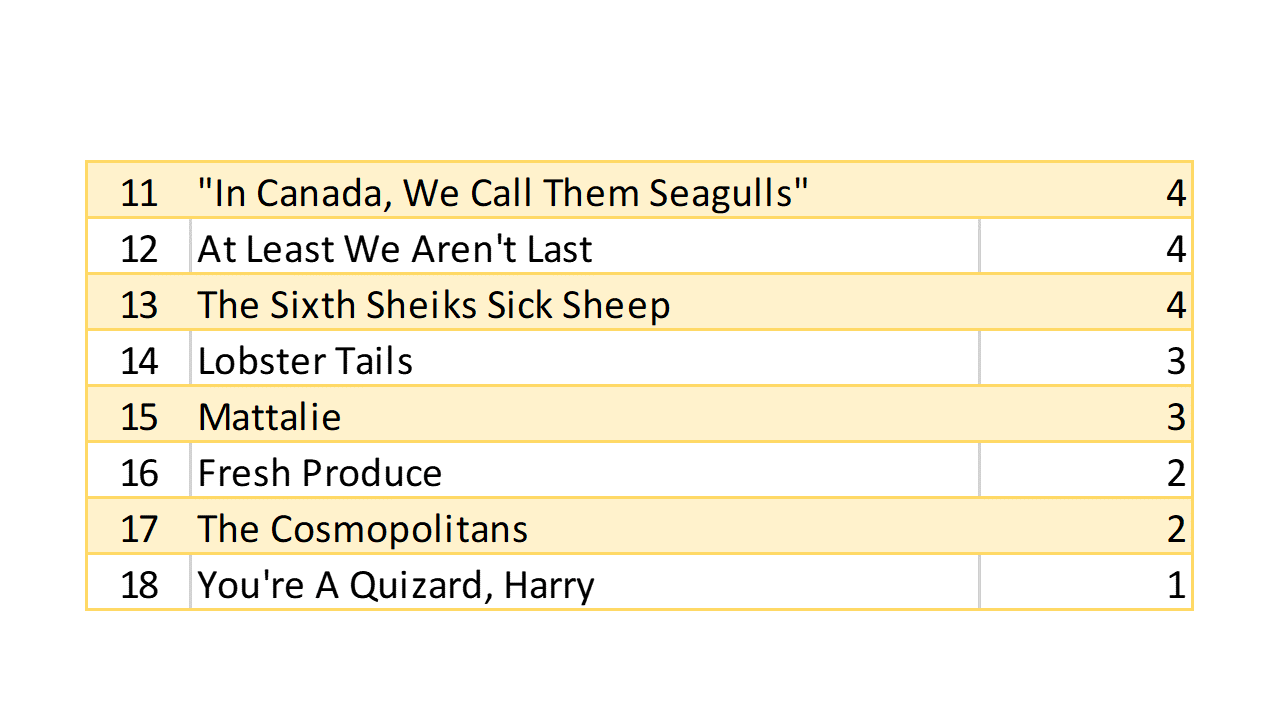The height and width of the screenshot is (720, 1280).
Task: Click the score for Lobster Tails
Action: tap(1175, 360)
